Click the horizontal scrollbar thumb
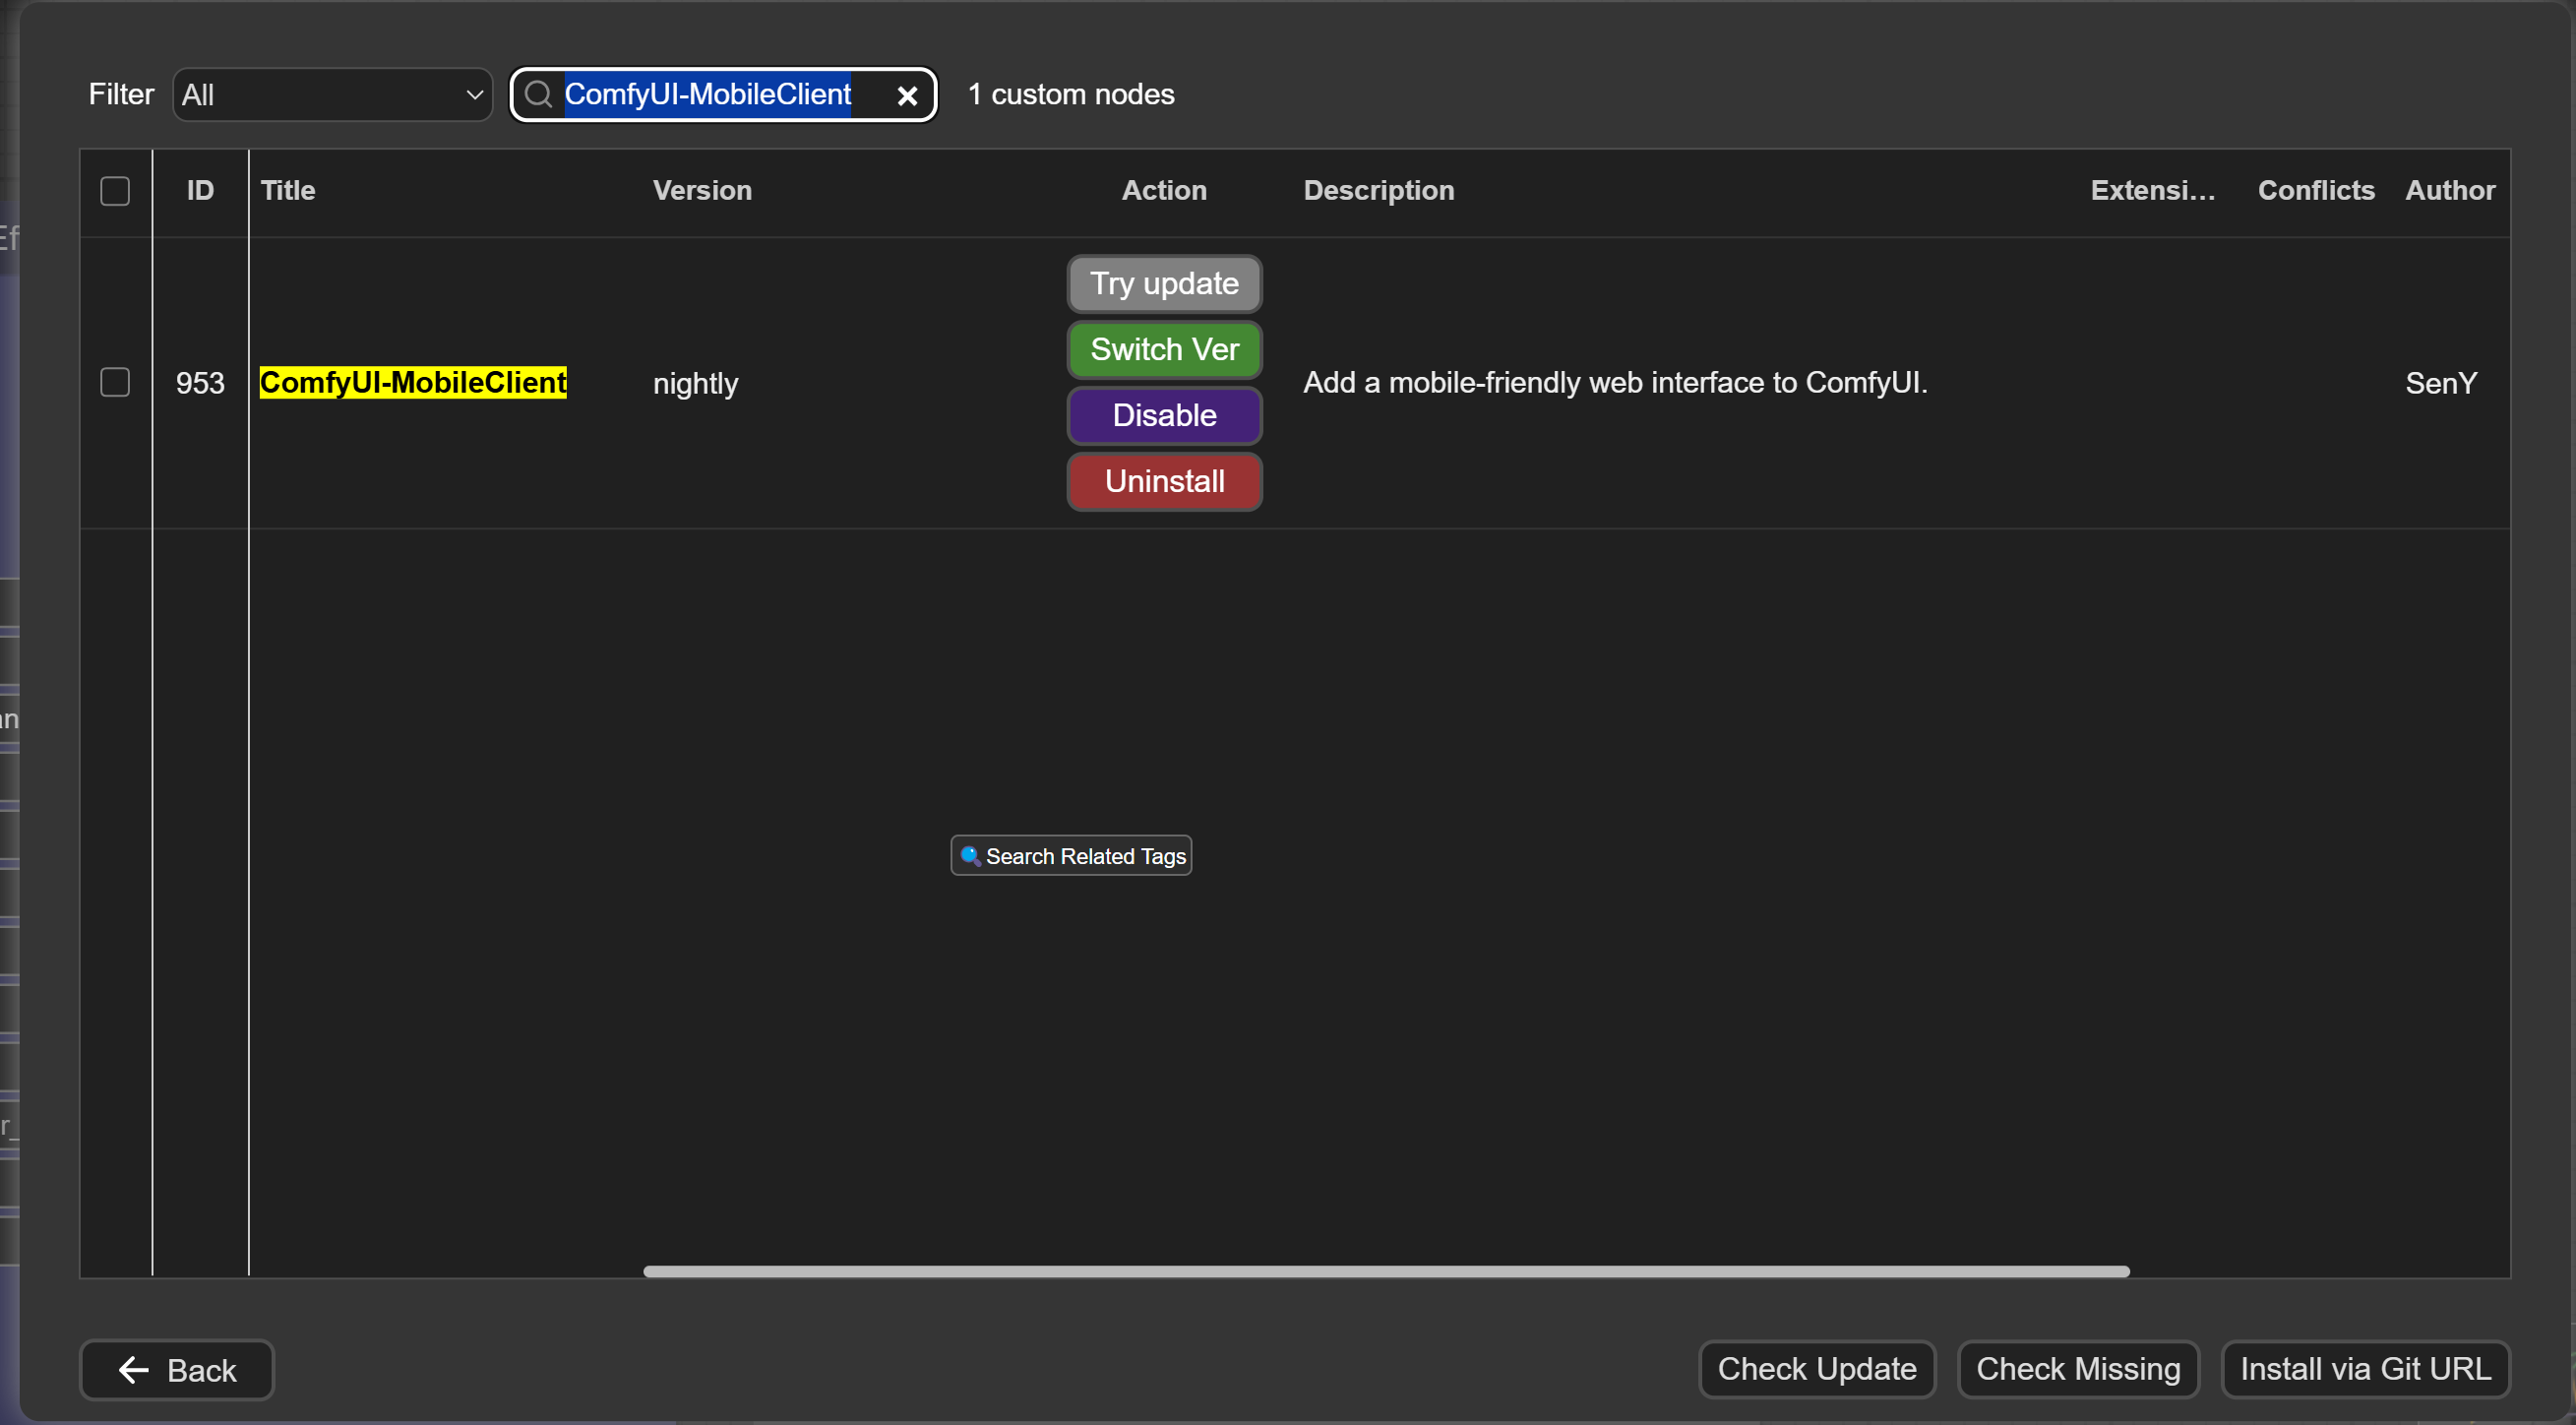 (x=1386, y=1271)
